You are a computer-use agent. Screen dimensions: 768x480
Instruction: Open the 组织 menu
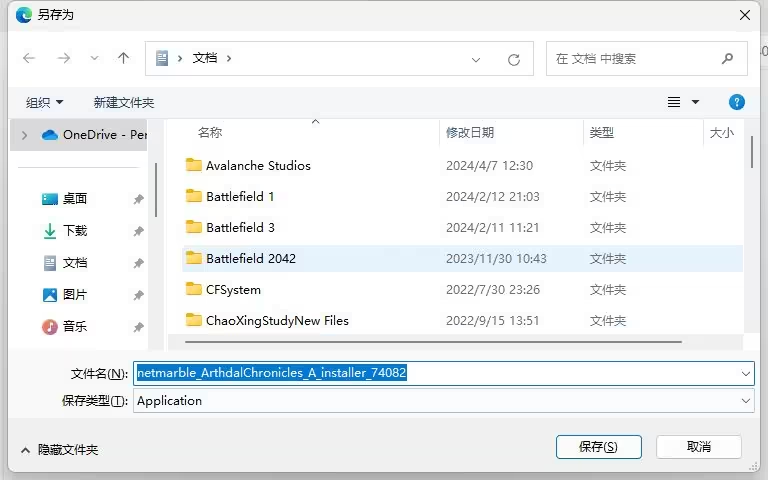44,102
